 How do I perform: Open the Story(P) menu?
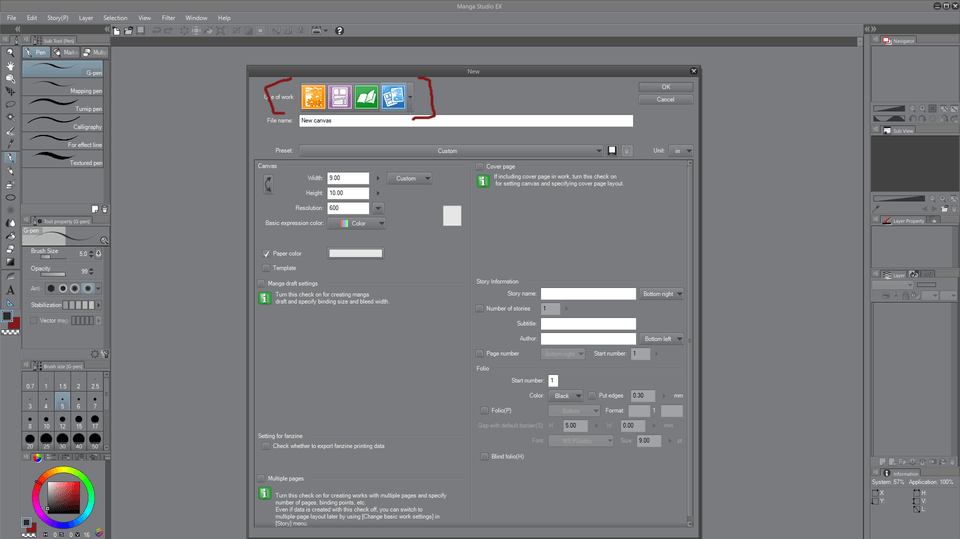58,18
